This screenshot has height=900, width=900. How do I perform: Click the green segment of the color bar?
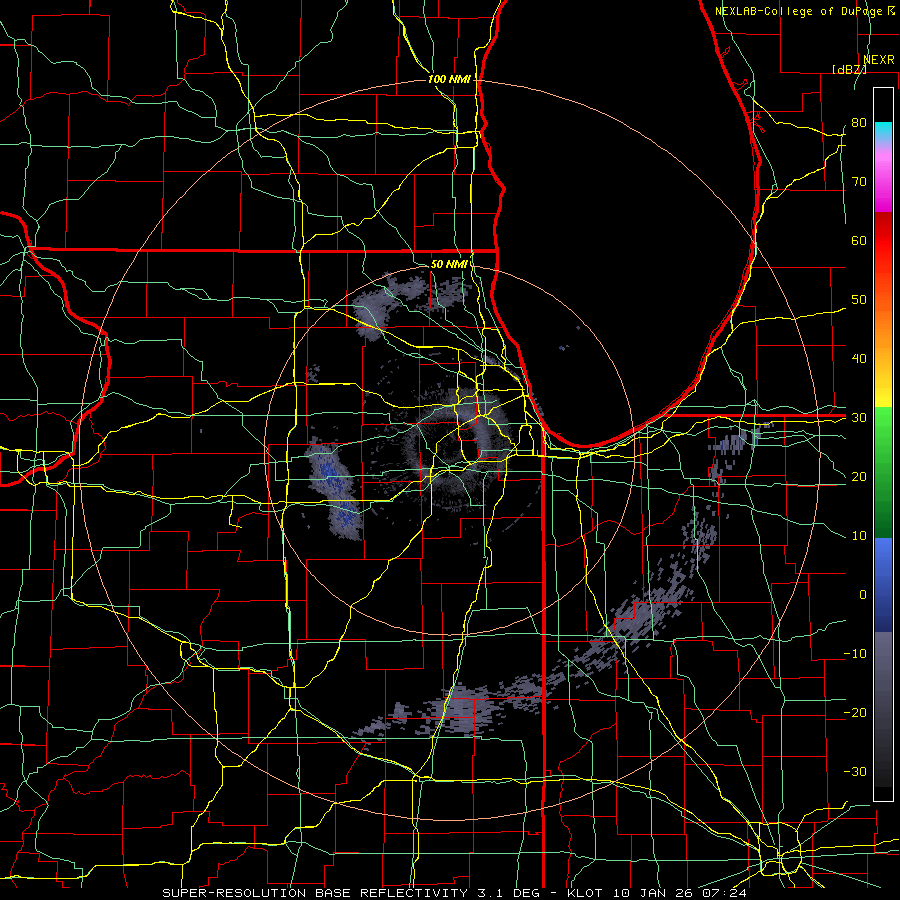(x=883, y=472)
